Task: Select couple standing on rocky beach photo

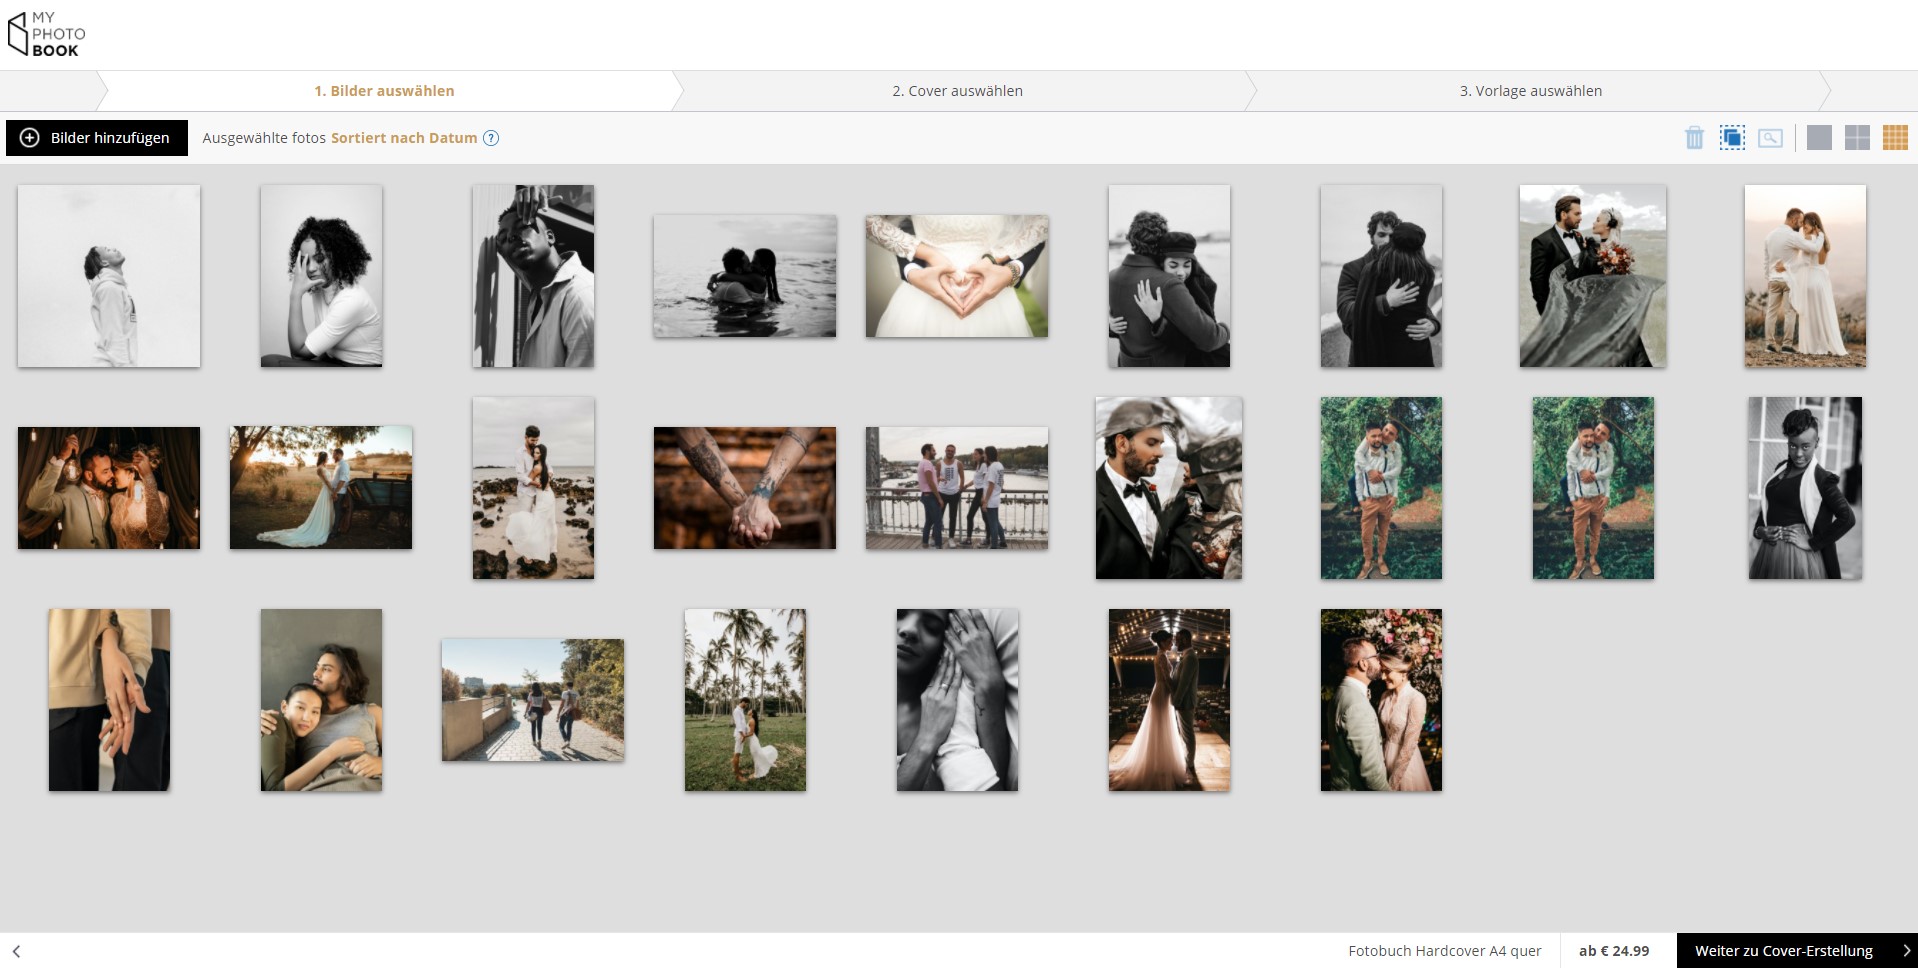Action: click(x=533, y=488)
